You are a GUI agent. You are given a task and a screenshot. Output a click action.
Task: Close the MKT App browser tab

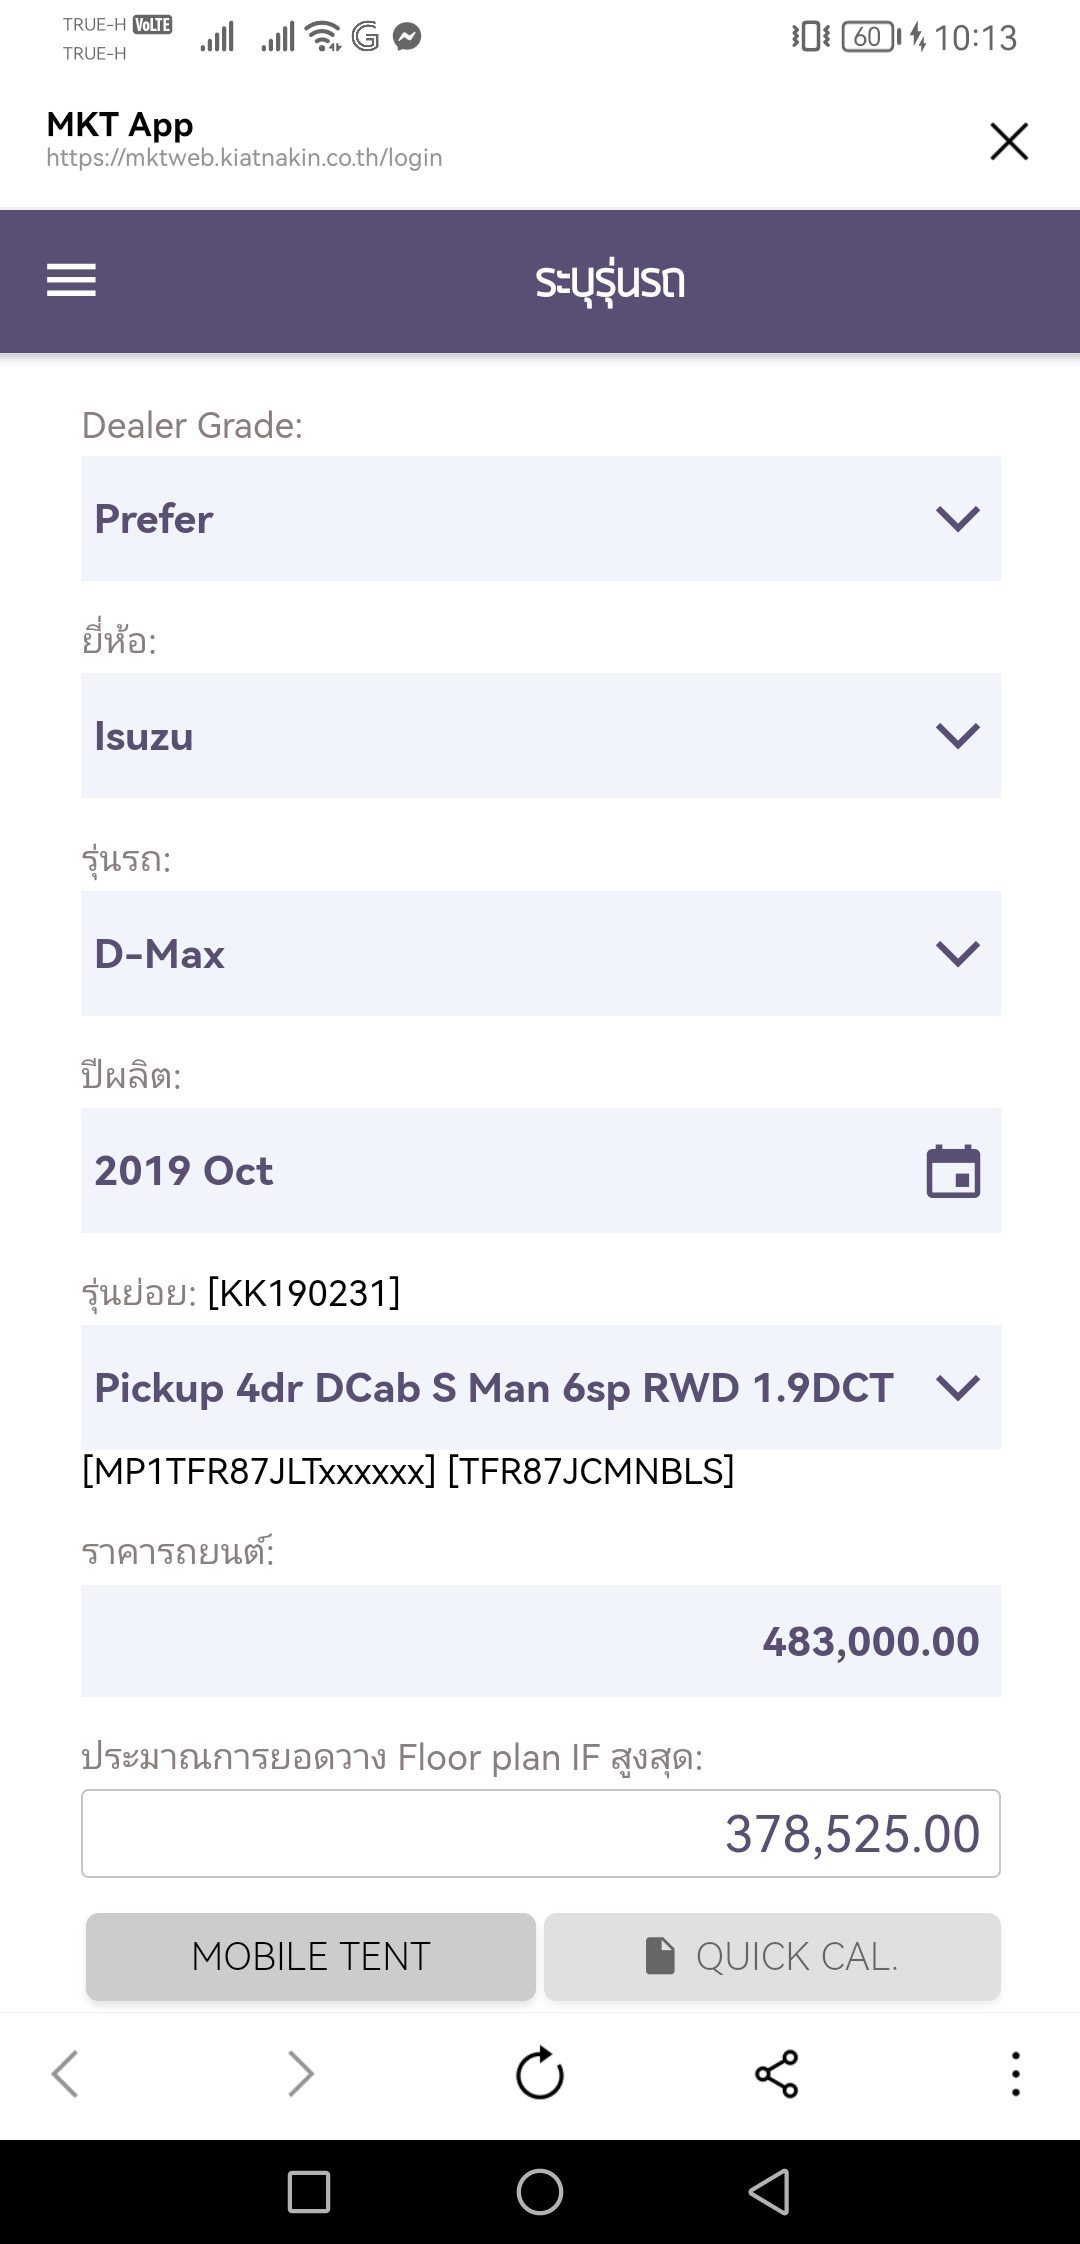(1008, 141)
